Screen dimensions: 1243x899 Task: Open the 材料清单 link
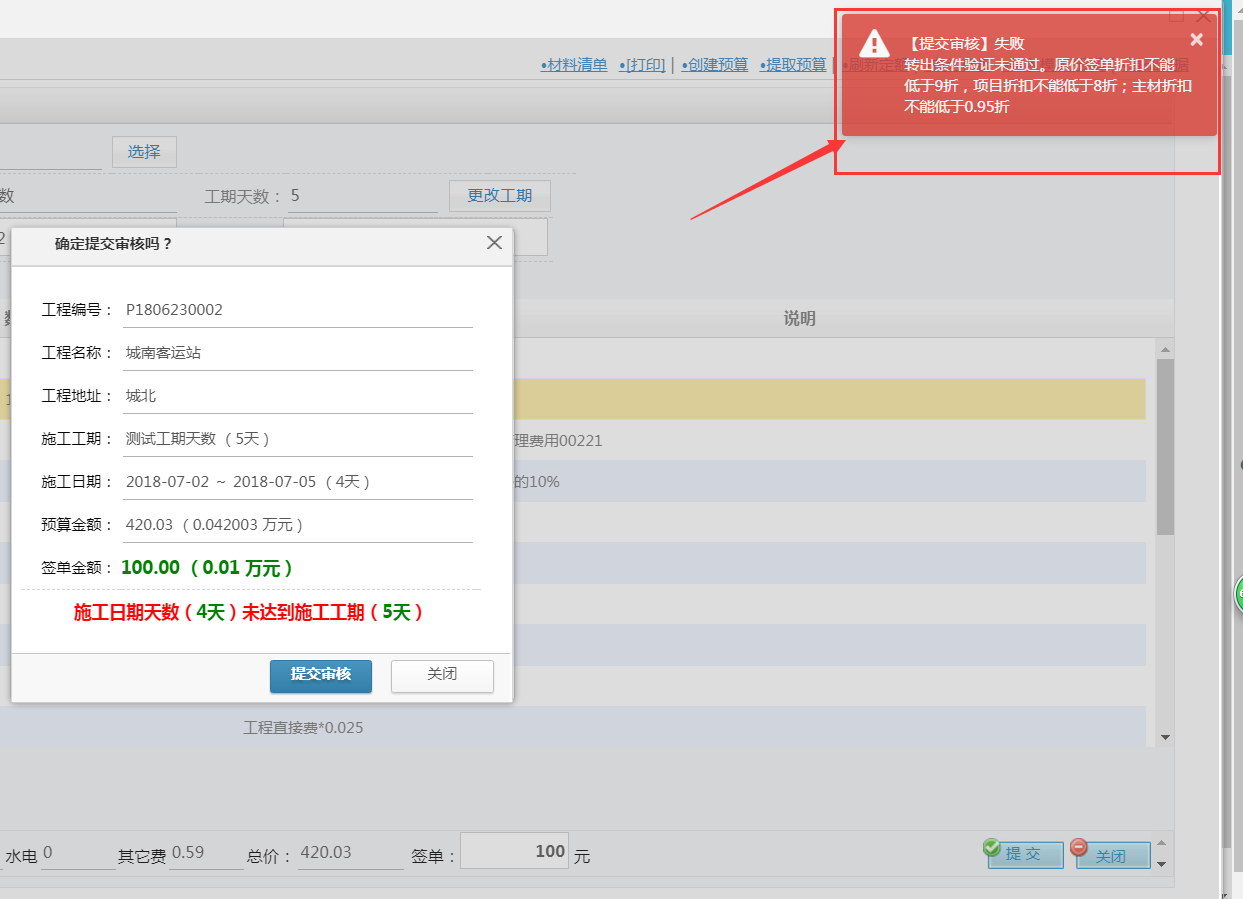pyautogui.click(x=574, y=65)
